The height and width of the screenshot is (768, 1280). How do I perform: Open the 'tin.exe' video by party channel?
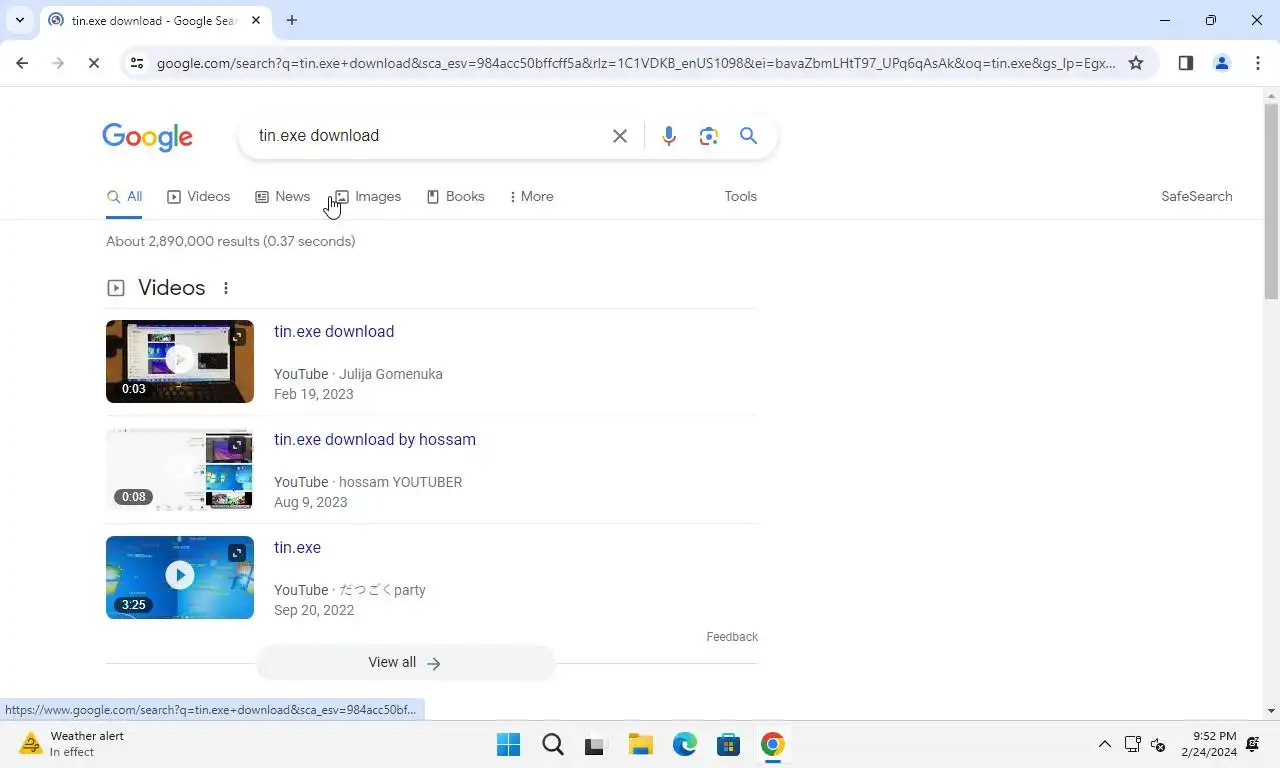(x=297, y=548)
